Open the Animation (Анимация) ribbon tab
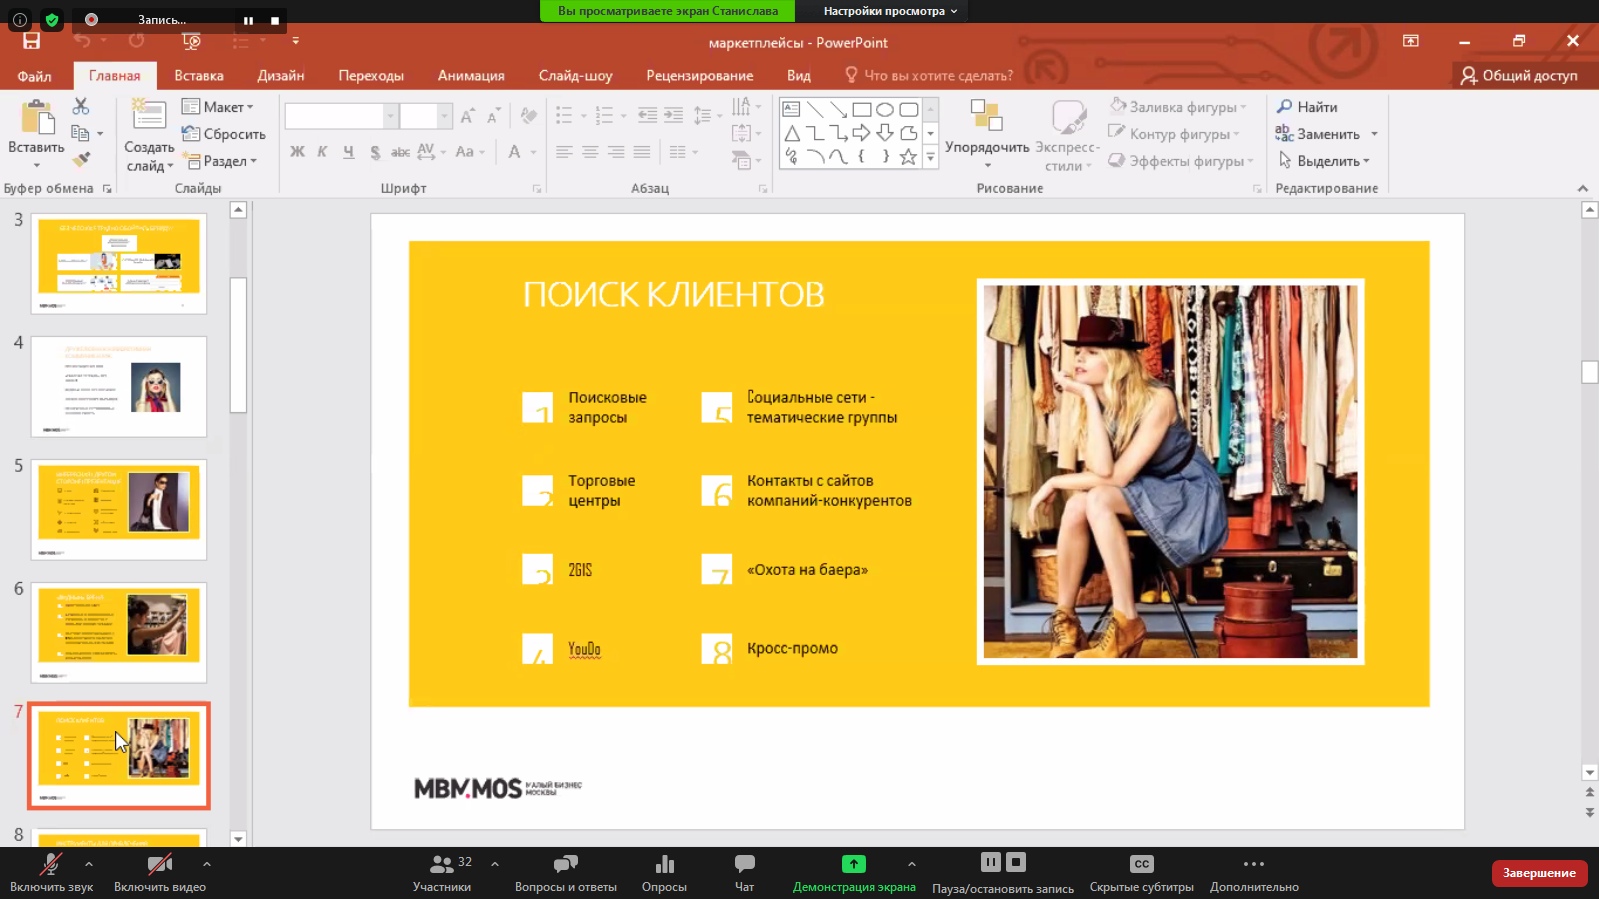 [470, 75]
